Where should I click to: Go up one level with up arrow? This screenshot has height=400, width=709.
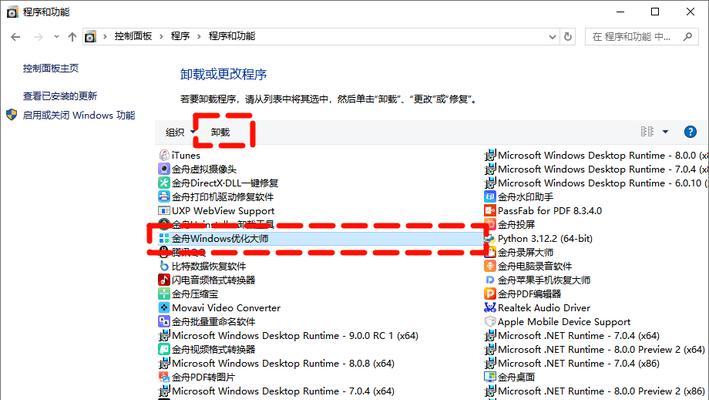tap(72, 37)
